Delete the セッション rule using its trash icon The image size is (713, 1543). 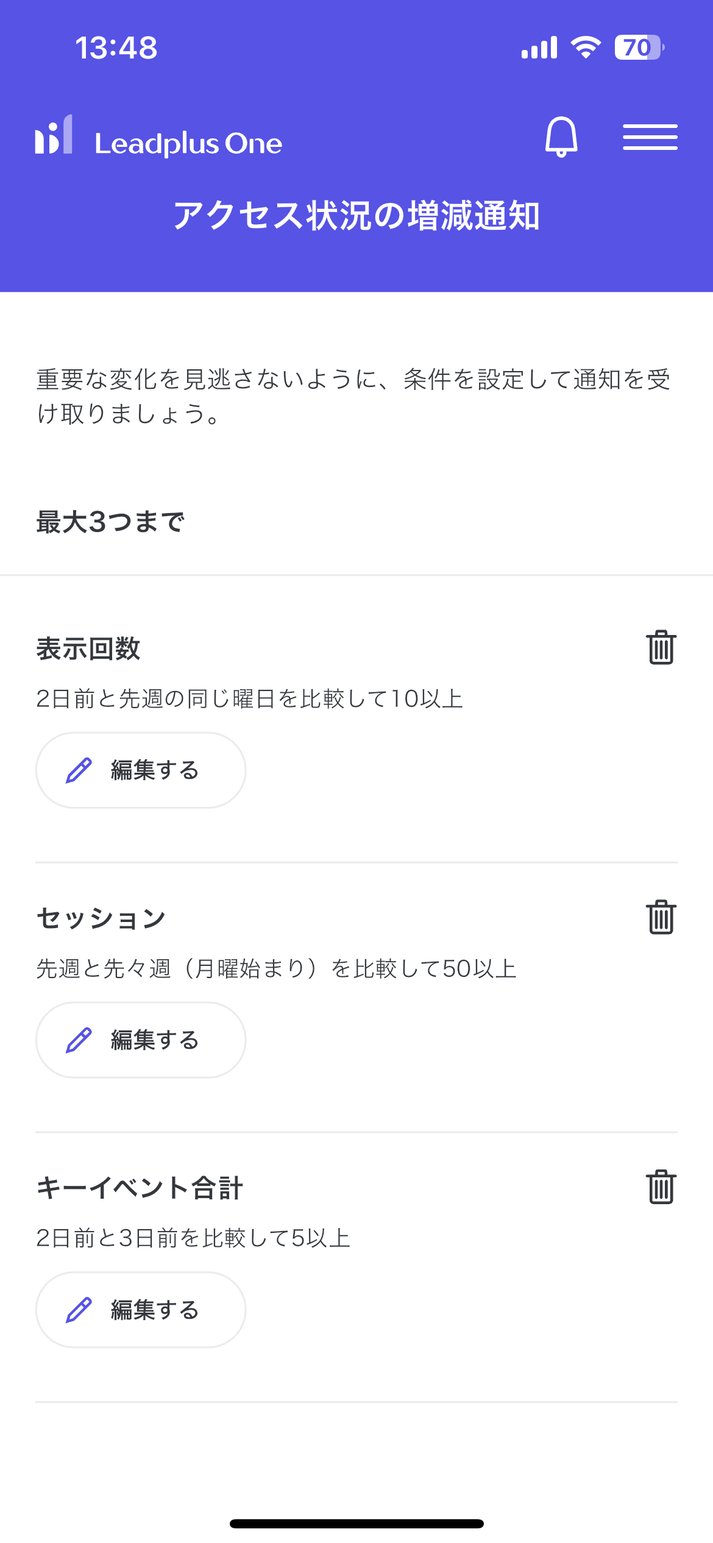tap(660, 917)
